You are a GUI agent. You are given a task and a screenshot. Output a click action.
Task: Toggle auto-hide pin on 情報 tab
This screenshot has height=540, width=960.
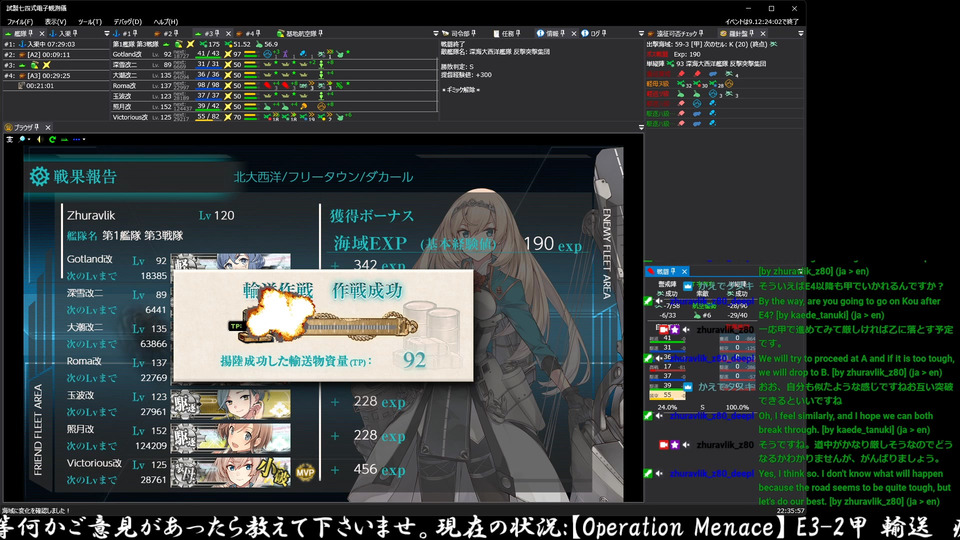(562, 33)
